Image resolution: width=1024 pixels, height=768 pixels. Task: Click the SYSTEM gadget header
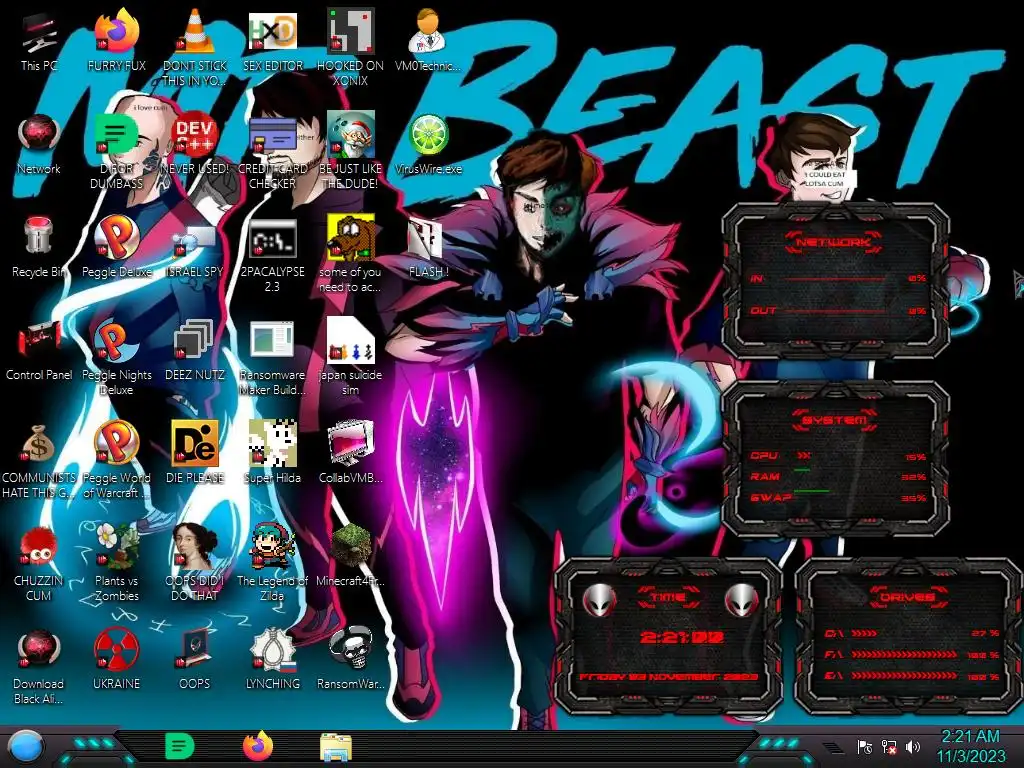835,419
